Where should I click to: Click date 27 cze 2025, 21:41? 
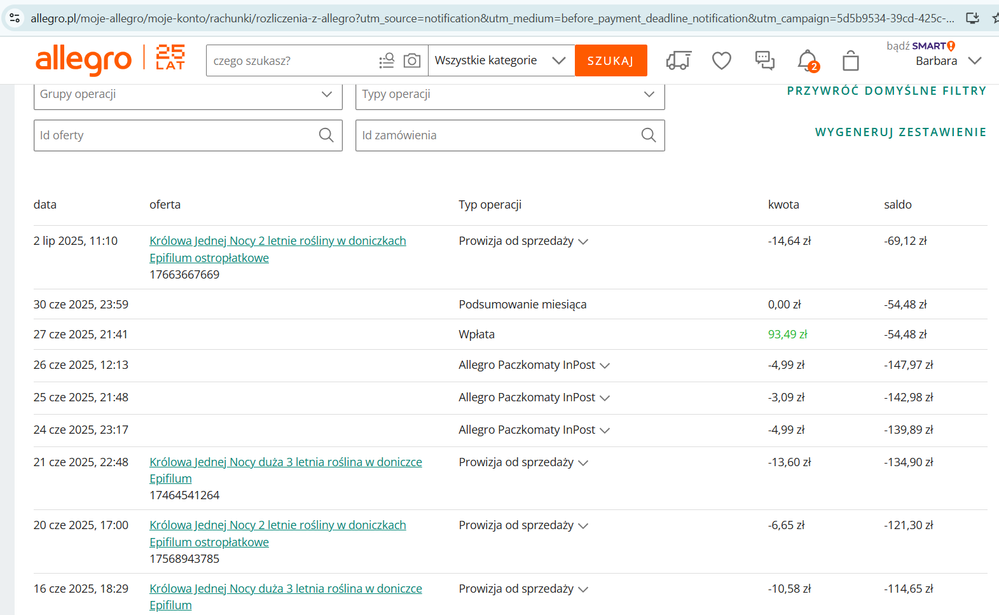click(x=80, y=335)
